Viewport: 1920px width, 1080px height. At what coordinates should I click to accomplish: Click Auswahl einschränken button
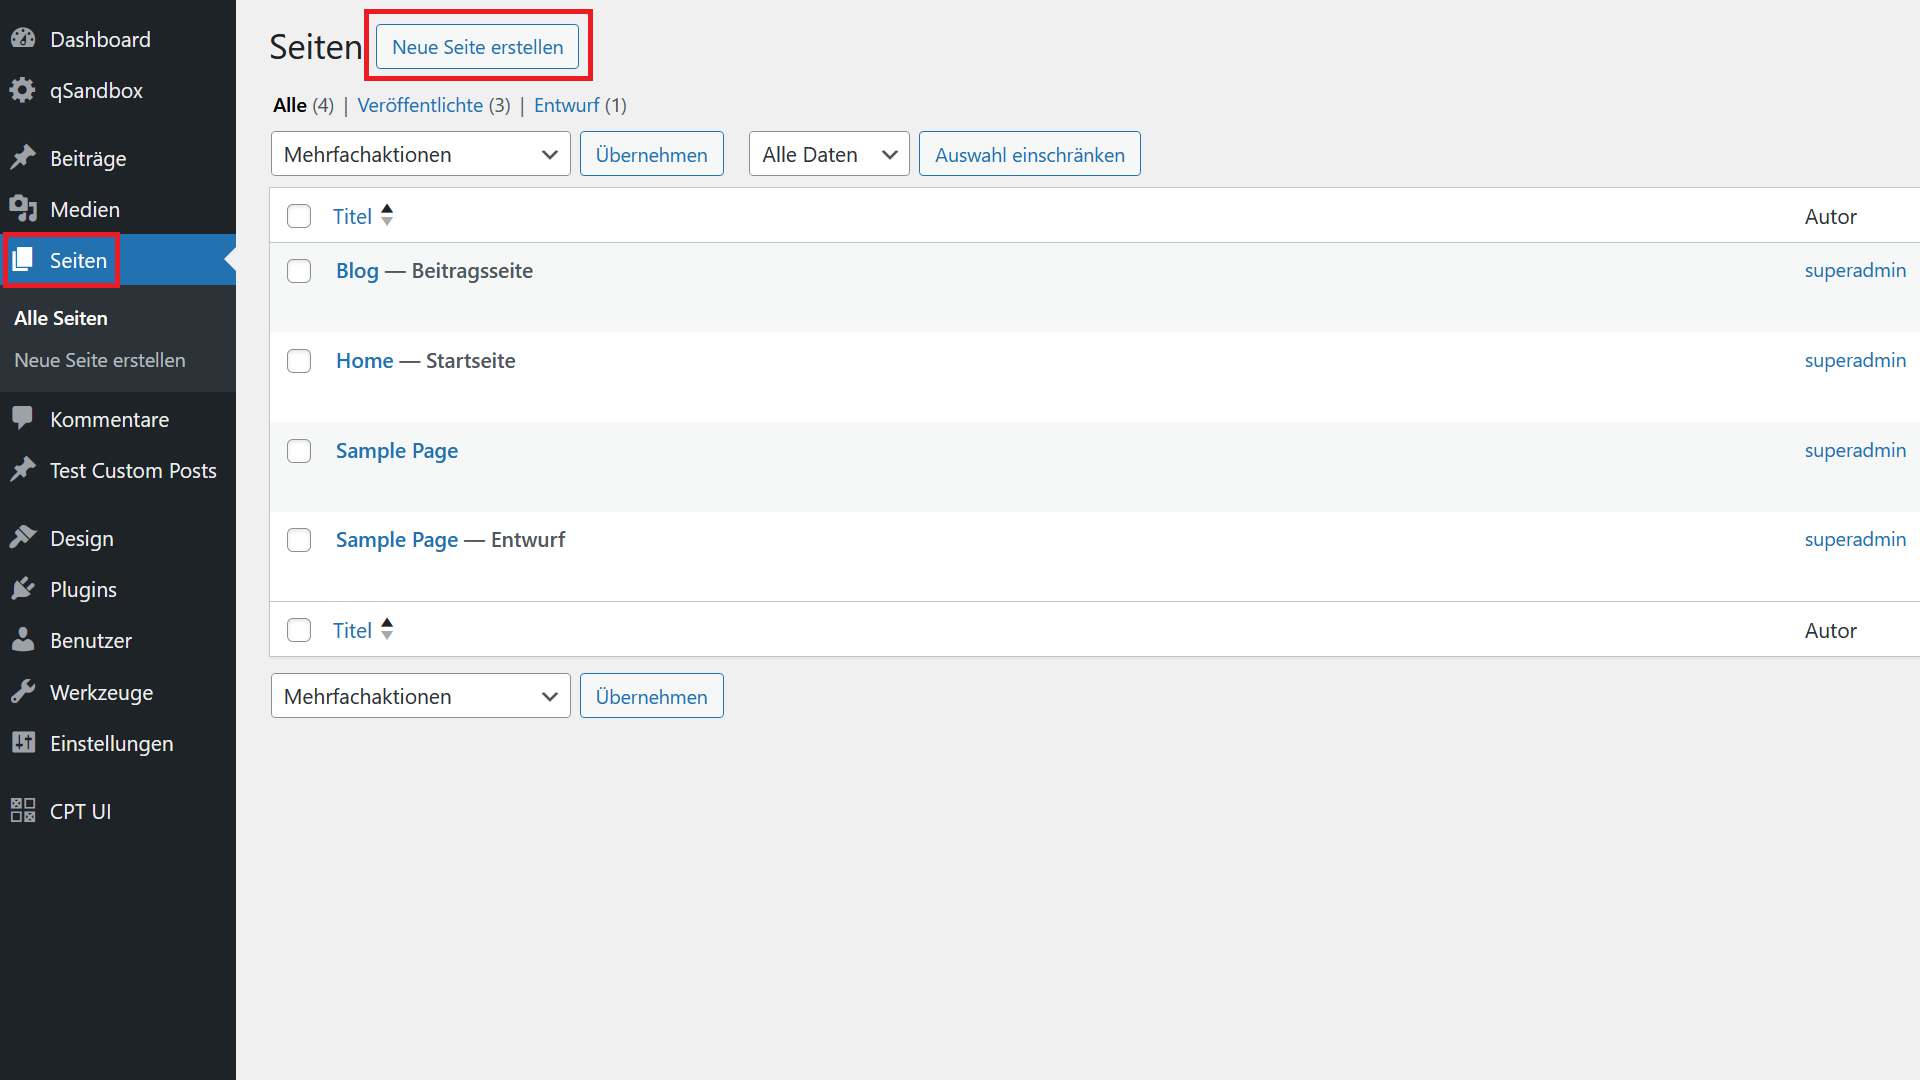pos(1029,154)
